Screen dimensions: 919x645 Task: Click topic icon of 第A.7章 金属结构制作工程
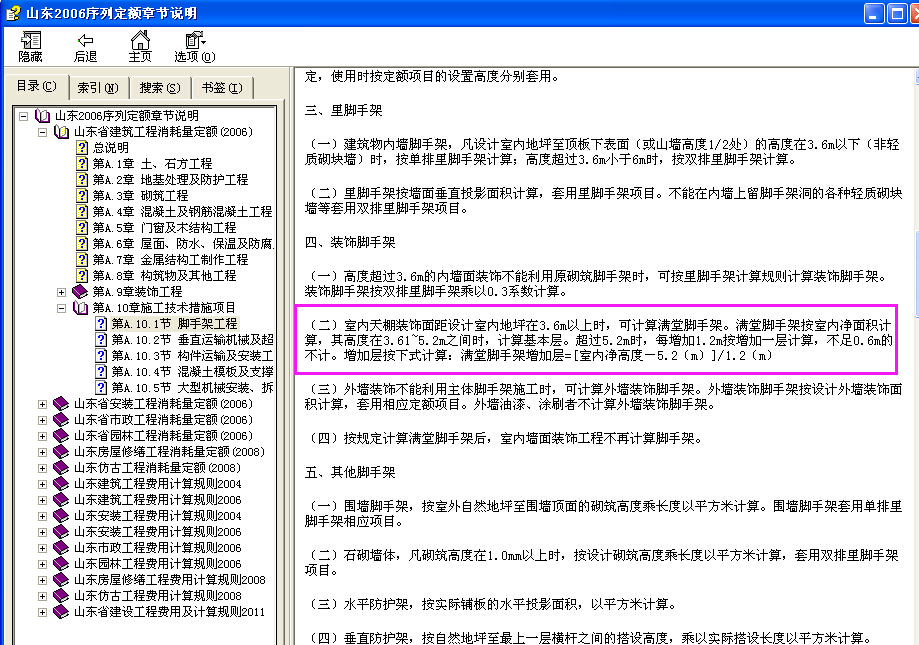click(x=83, y=260)
